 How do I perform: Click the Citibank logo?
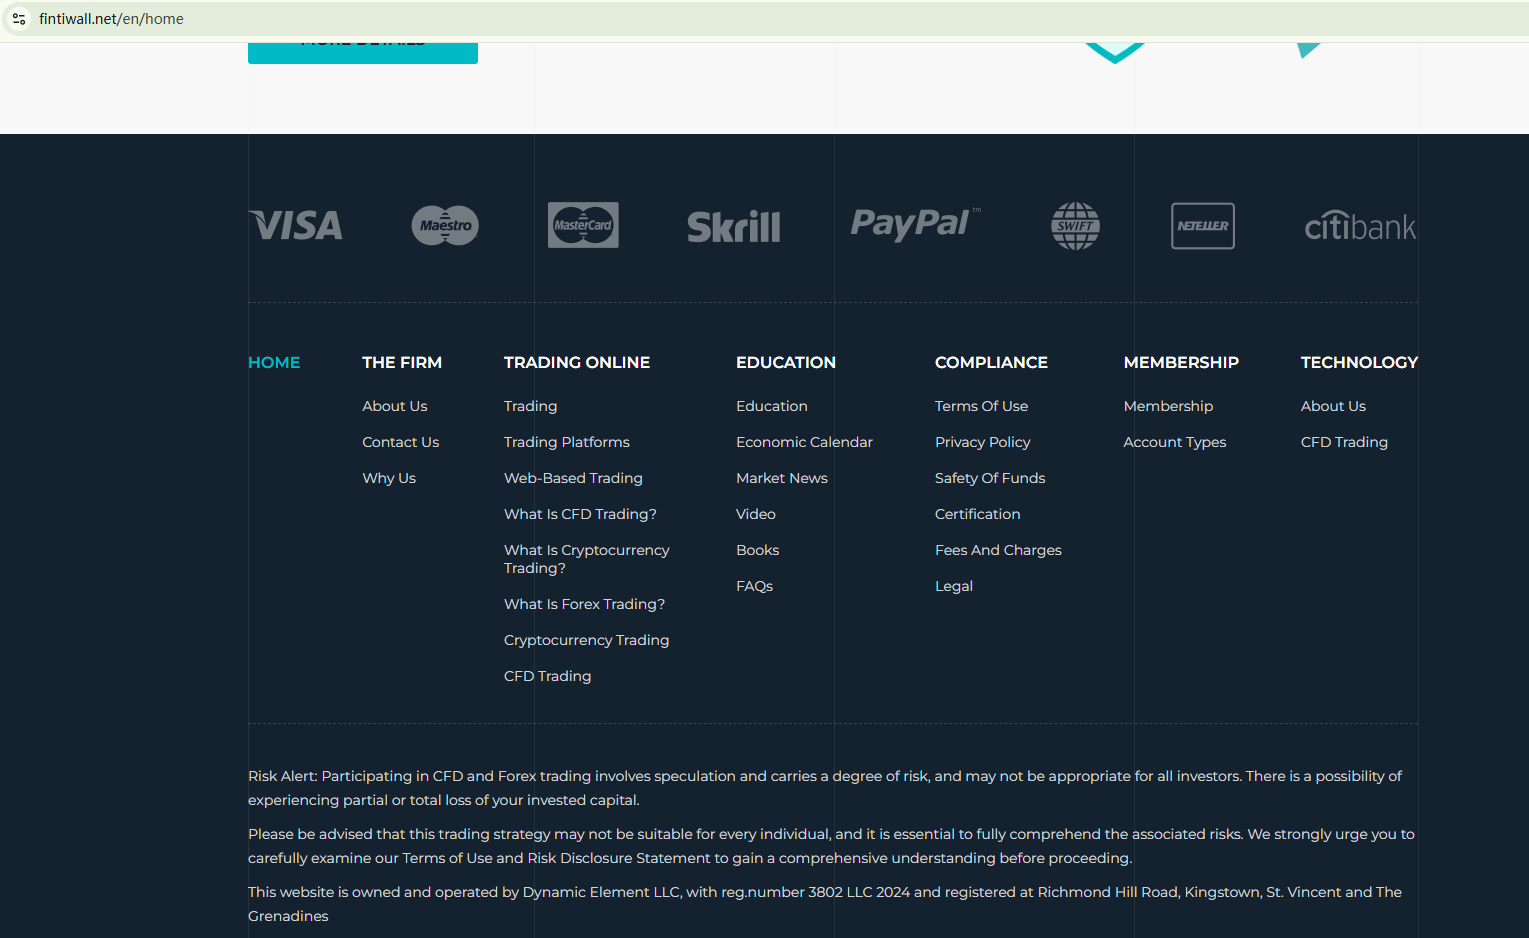pos(1360,226)
